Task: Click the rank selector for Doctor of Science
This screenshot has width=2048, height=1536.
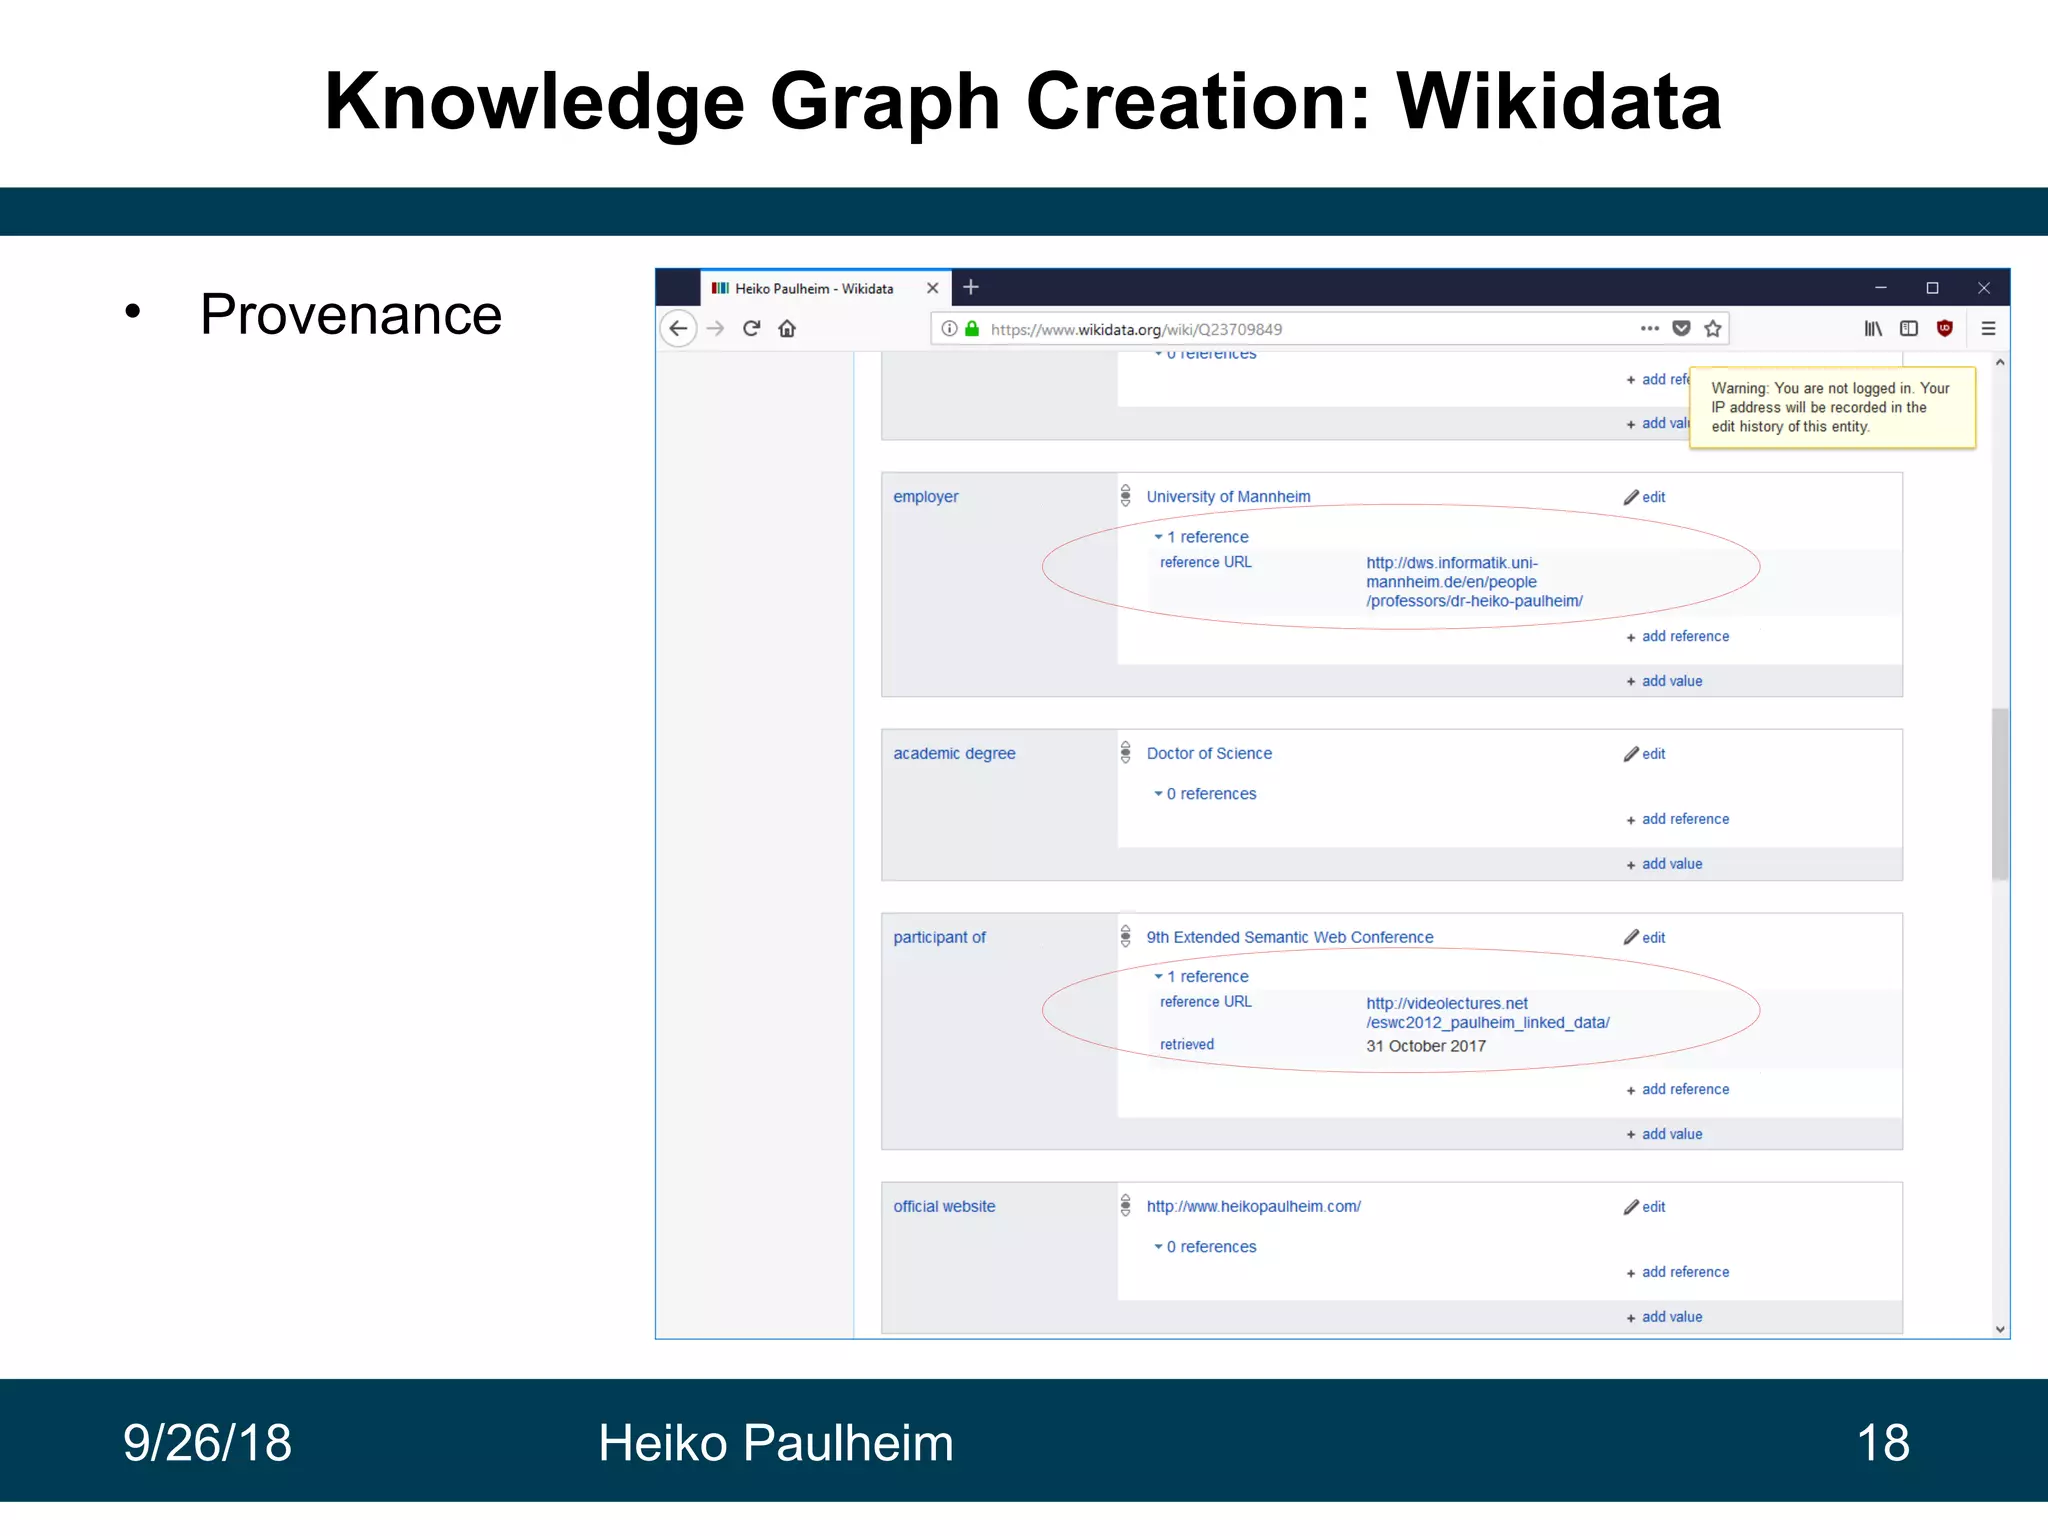Action: [x=1126, y=753]
